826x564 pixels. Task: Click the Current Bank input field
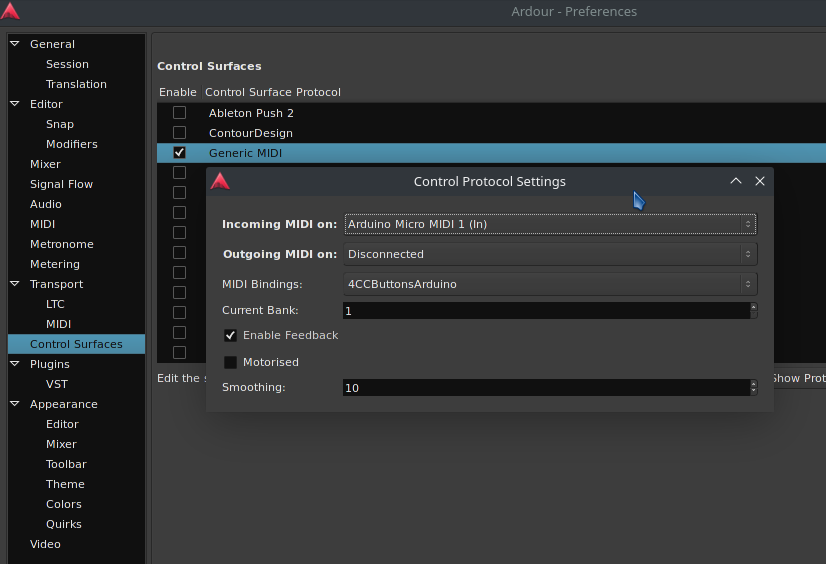545,311
